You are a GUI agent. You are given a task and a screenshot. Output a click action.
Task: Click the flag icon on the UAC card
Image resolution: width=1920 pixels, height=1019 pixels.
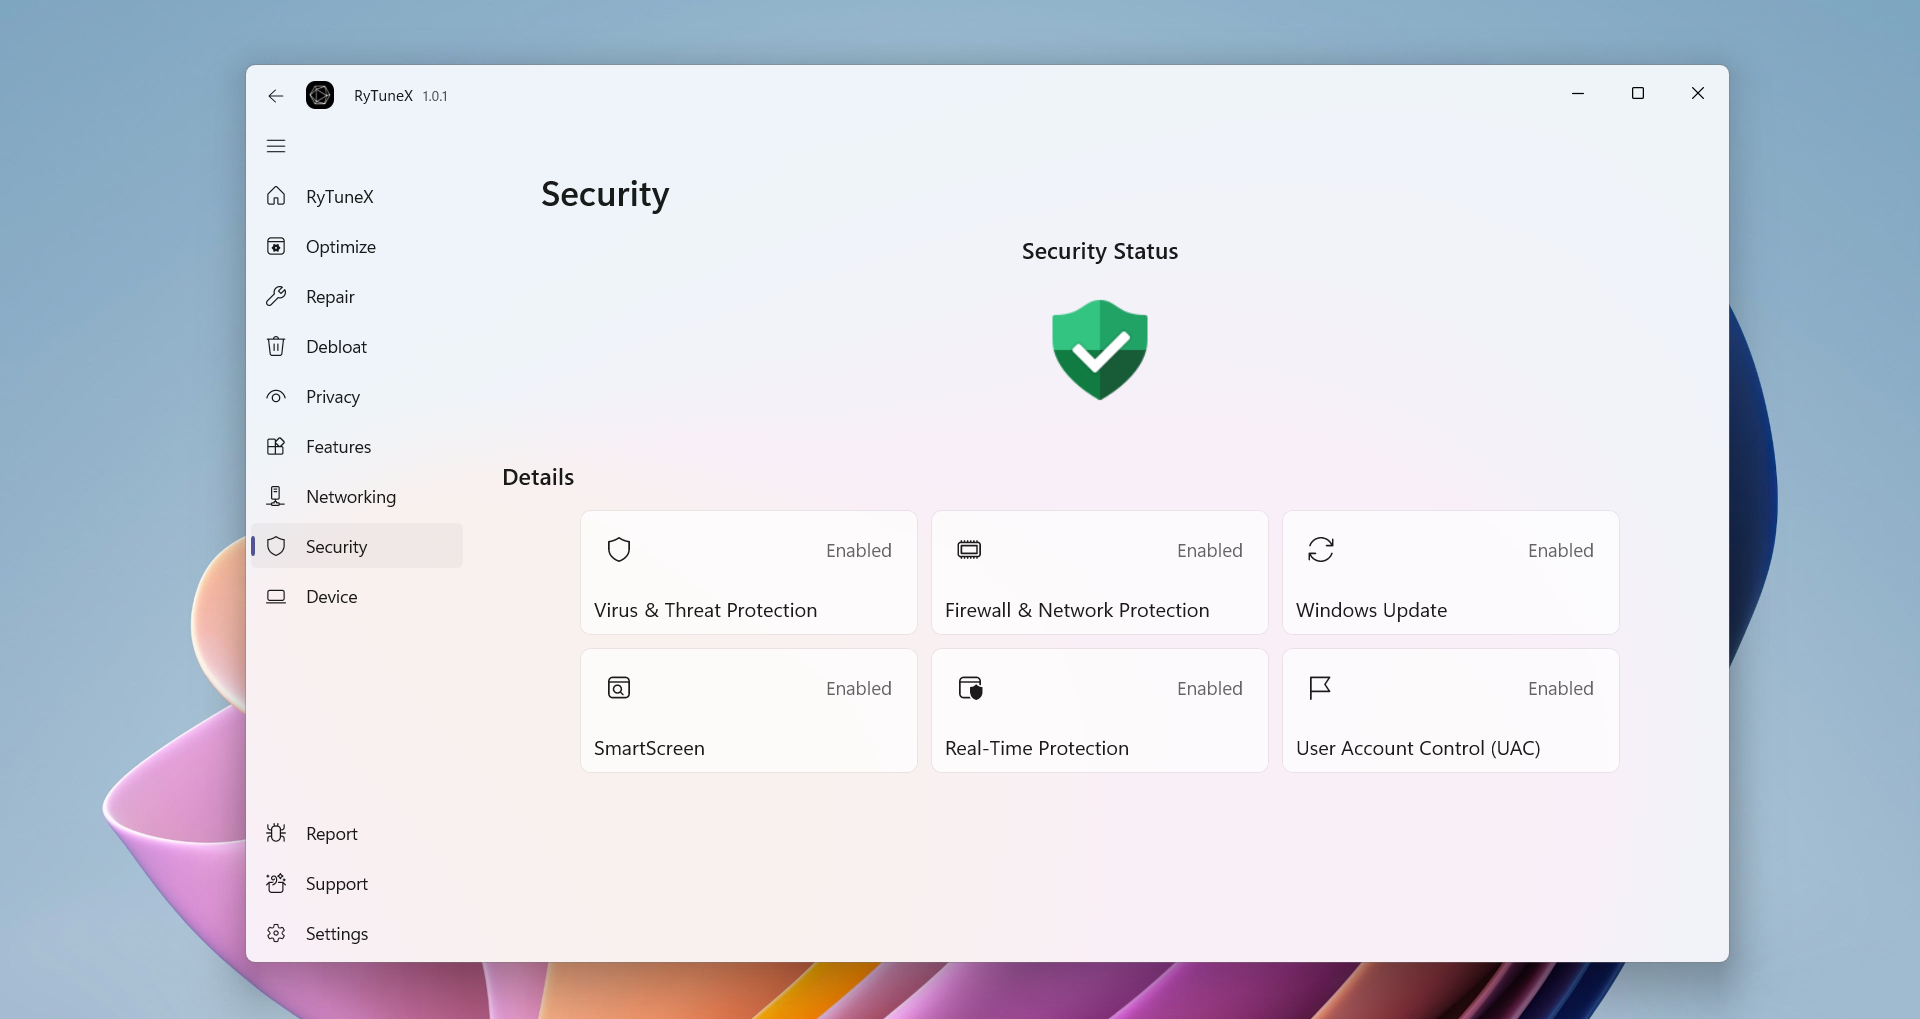click(x=1320, y=687)
